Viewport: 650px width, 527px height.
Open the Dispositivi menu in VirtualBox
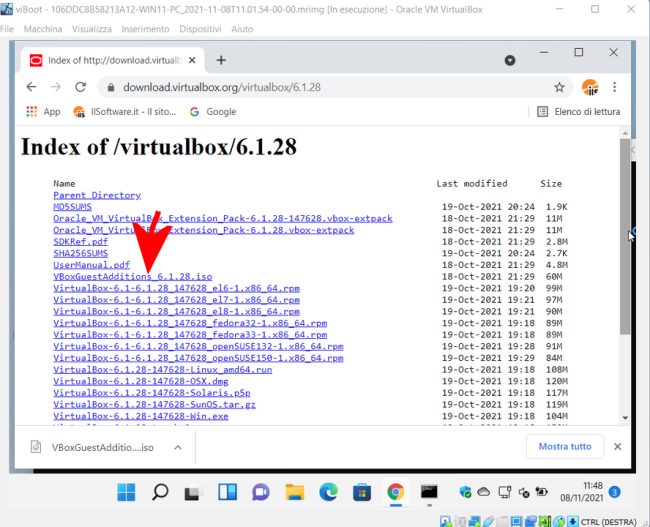coord(199,29)
